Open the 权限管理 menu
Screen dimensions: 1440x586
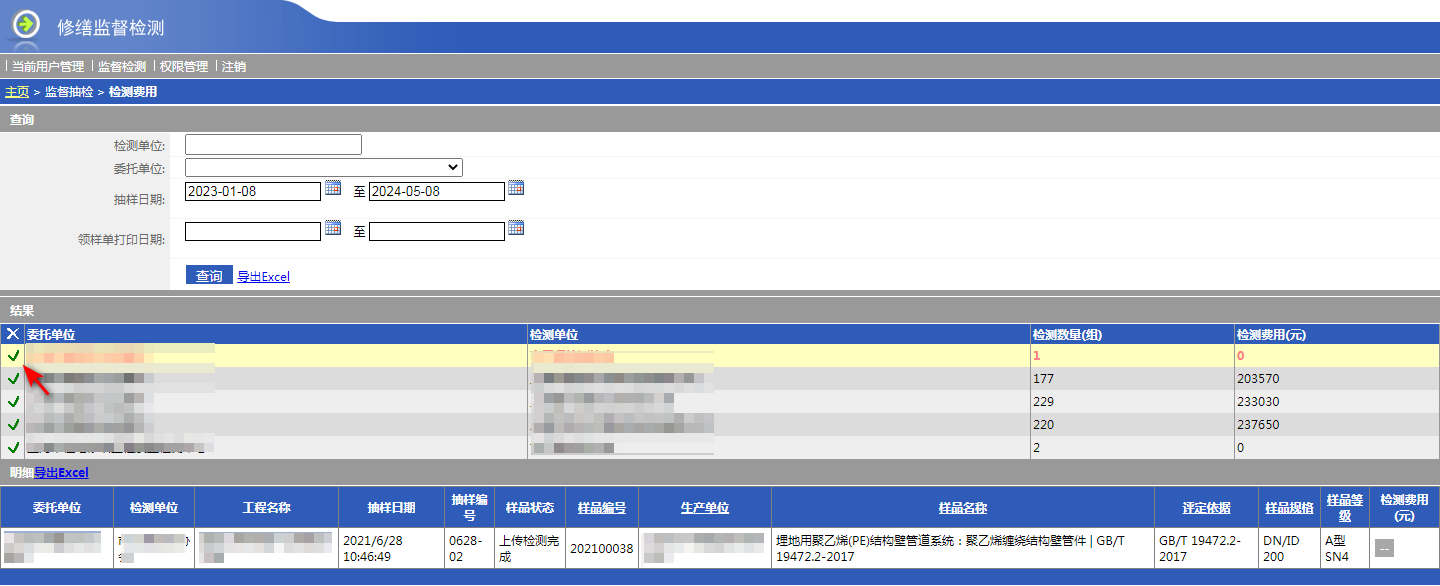pos(184,67)
